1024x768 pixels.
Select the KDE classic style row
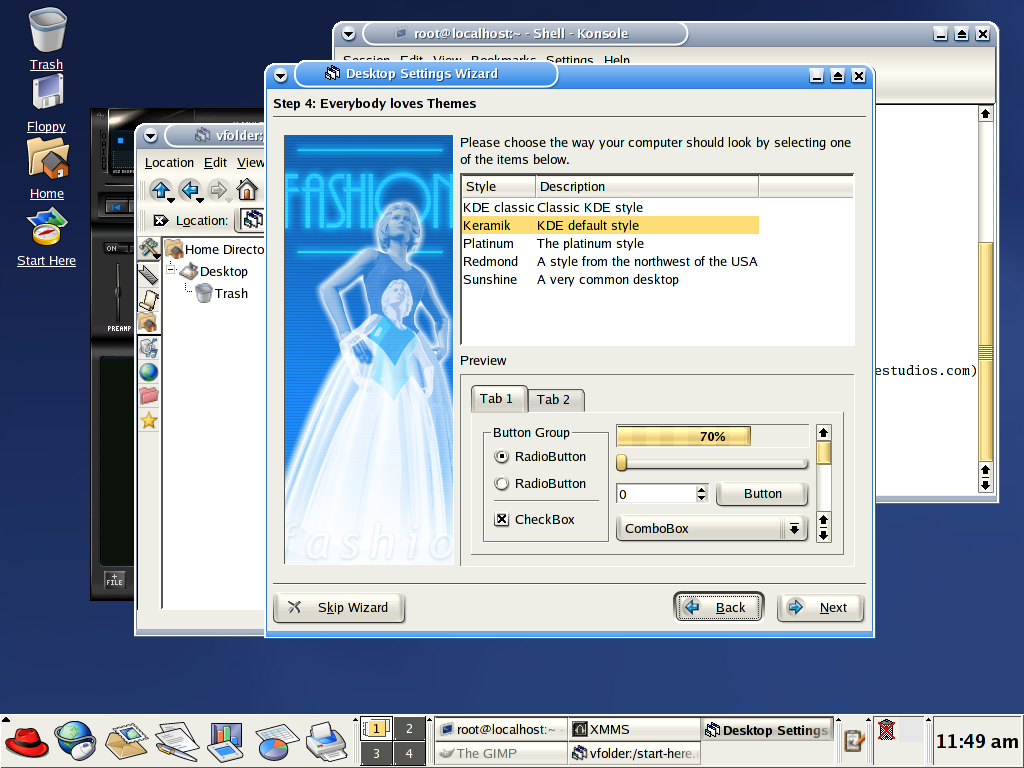(x=610, y=207)
